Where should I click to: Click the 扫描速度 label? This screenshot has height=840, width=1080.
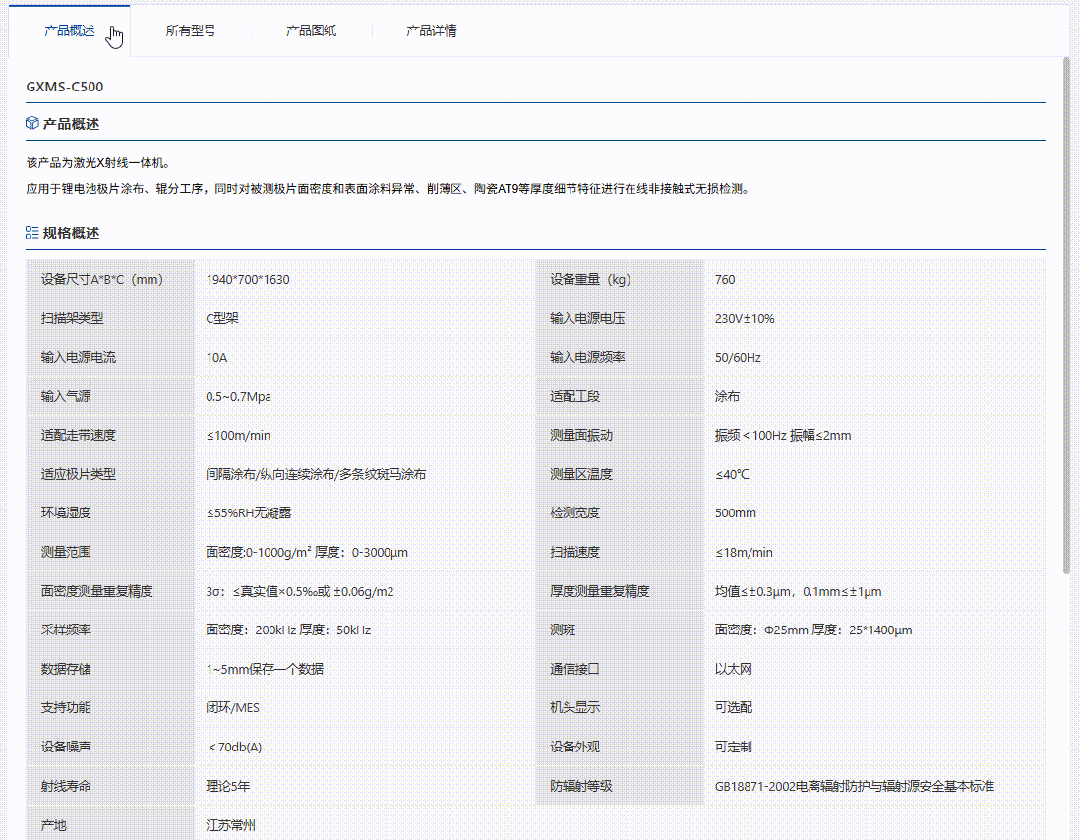(x=575, y=552)
